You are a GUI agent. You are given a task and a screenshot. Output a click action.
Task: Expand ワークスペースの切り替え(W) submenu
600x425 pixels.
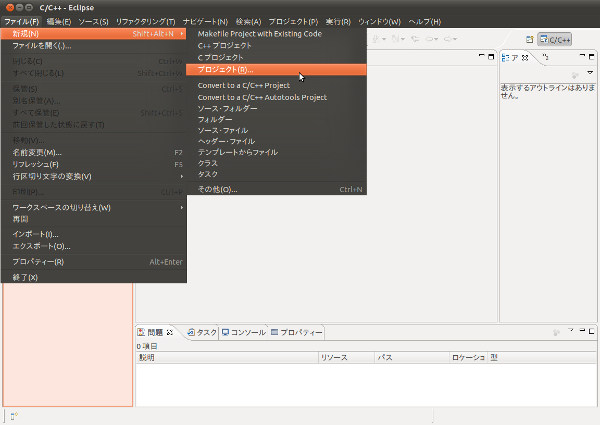(x=93, y=208)
